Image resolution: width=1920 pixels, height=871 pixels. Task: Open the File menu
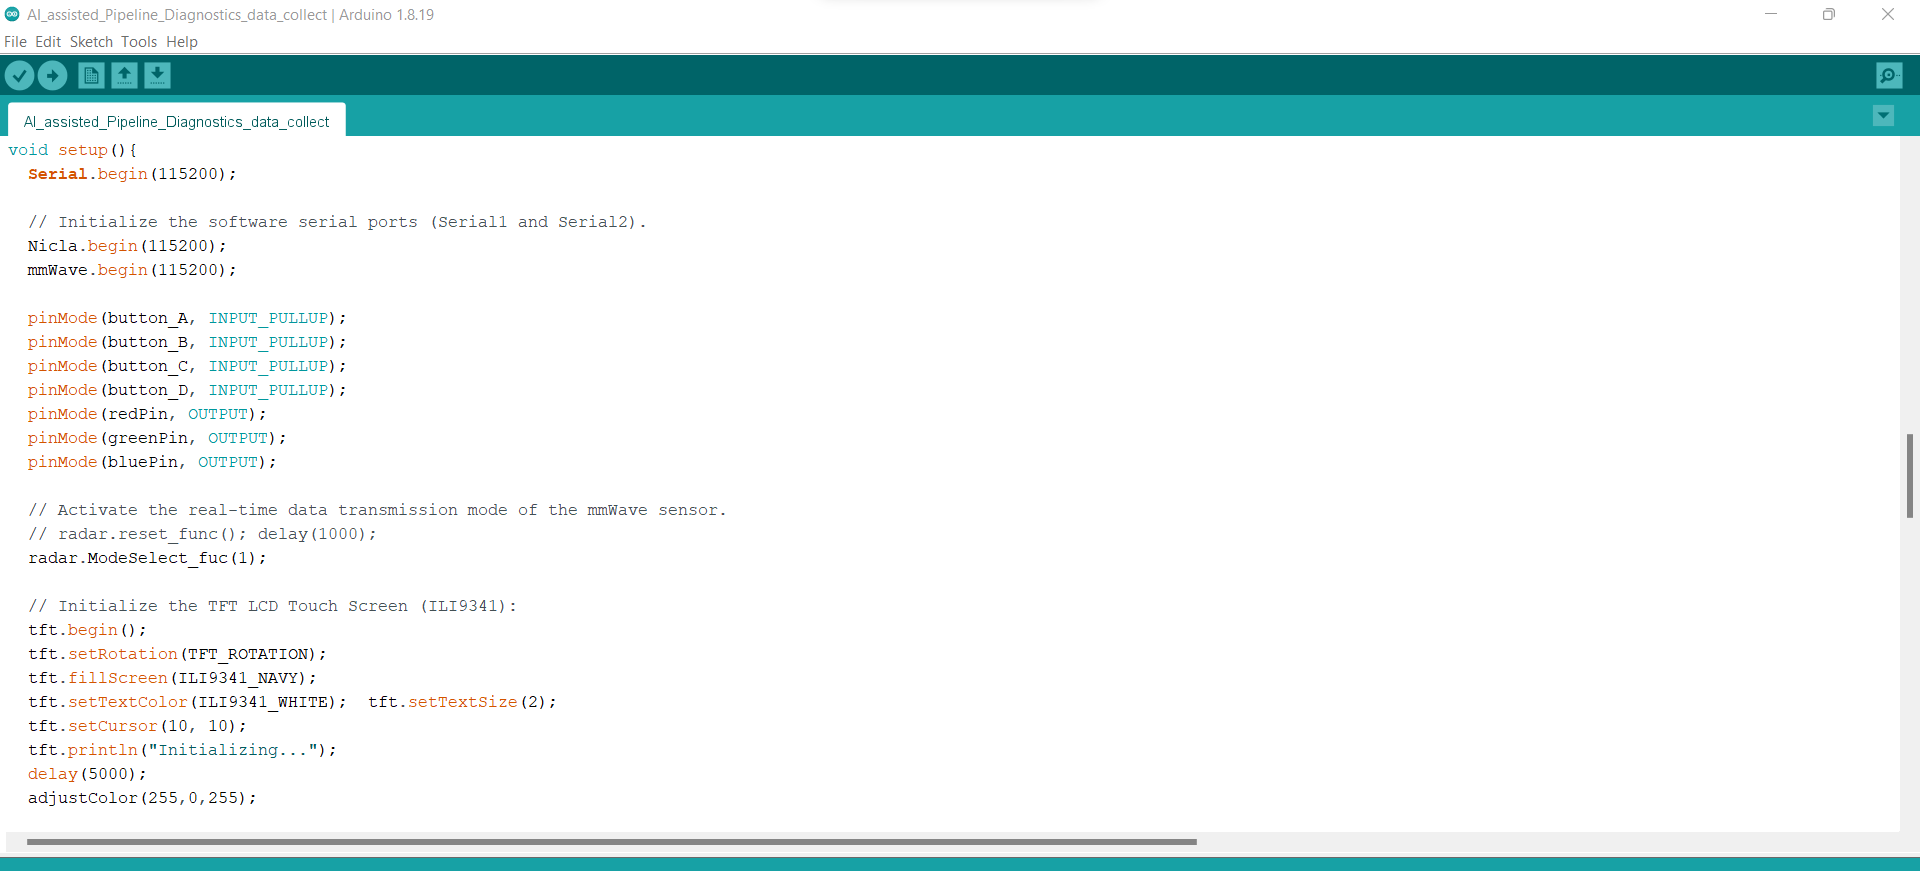15,42
